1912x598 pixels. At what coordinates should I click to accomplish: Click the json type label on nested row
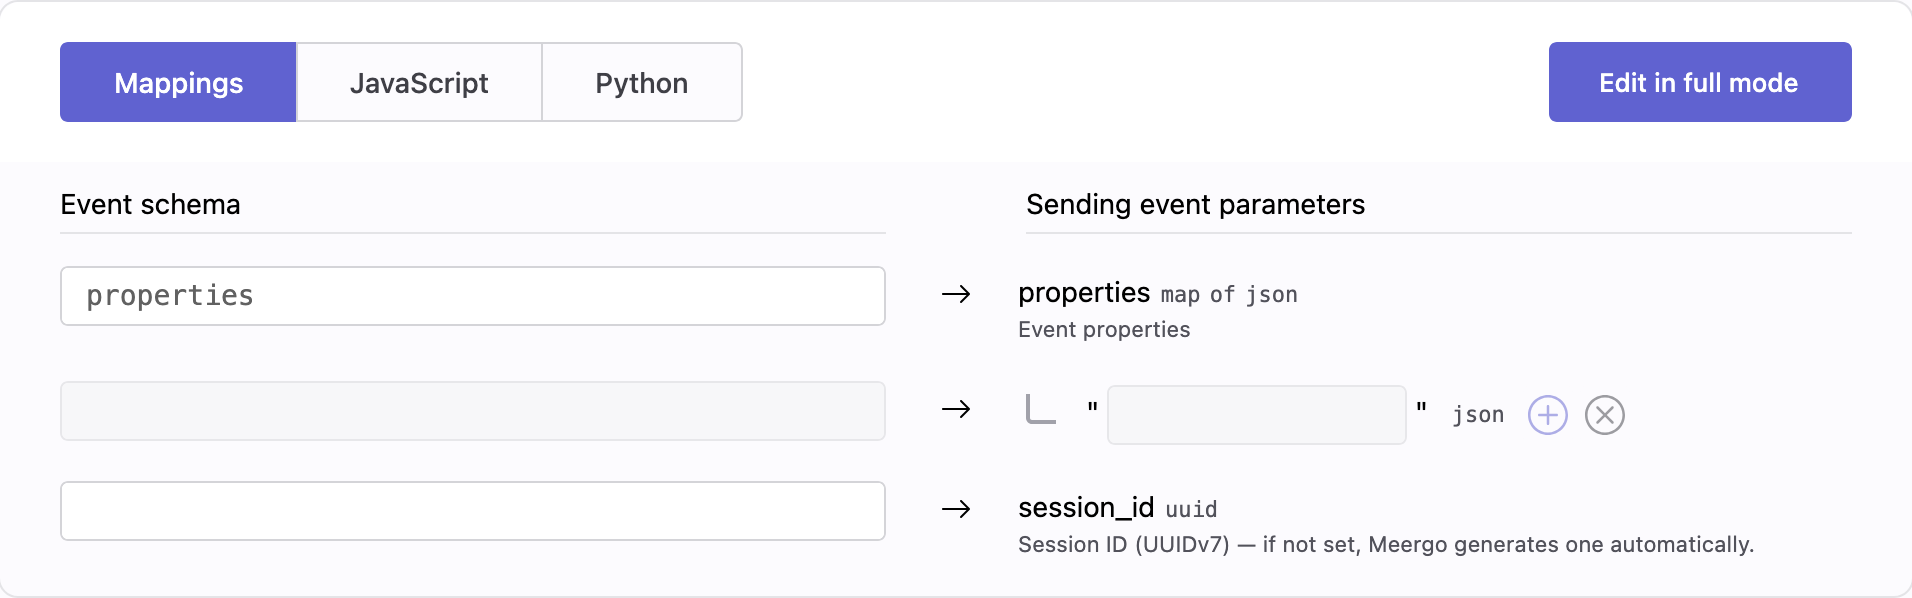coord(1477,414)
